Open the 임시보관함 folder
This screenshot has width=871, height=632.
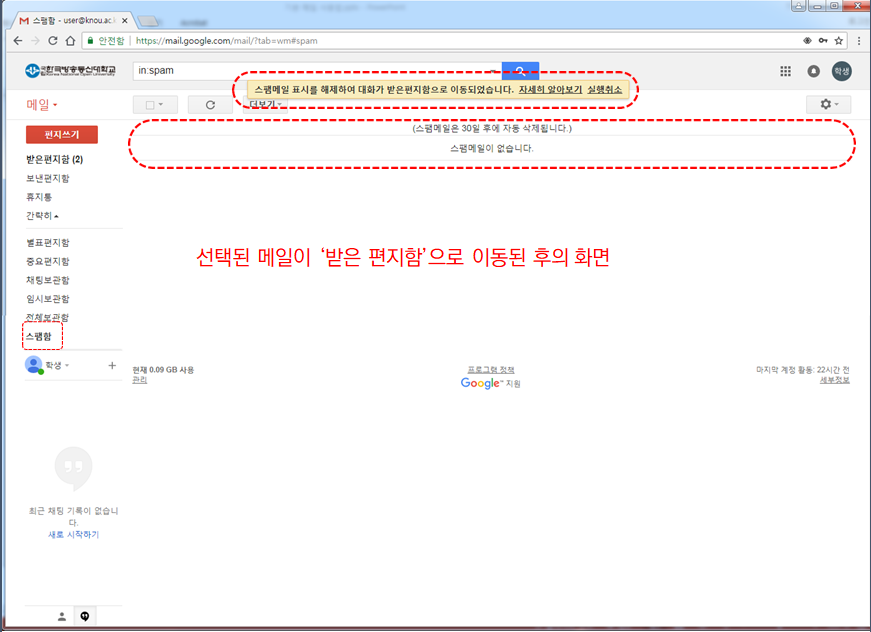click(48, 299)
